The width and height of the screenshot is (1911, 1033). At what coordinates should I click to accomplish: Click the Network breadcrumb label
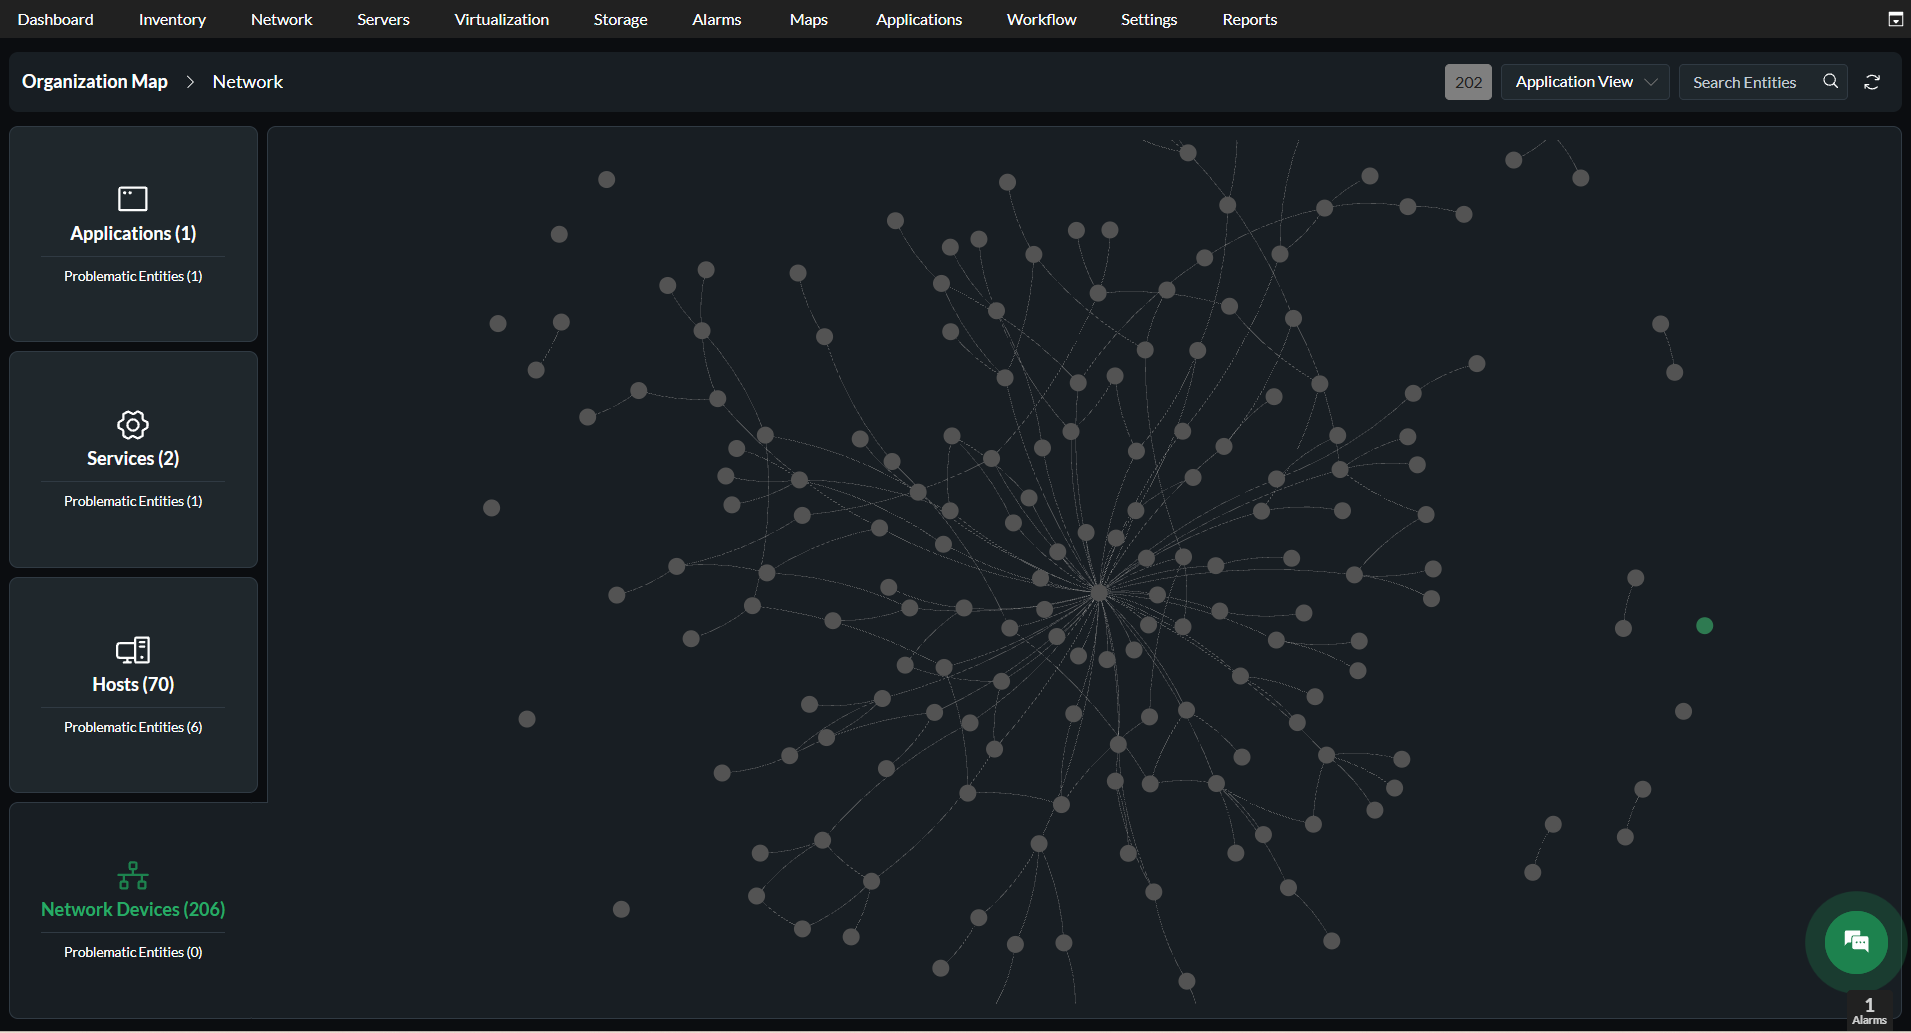[248, 82]
